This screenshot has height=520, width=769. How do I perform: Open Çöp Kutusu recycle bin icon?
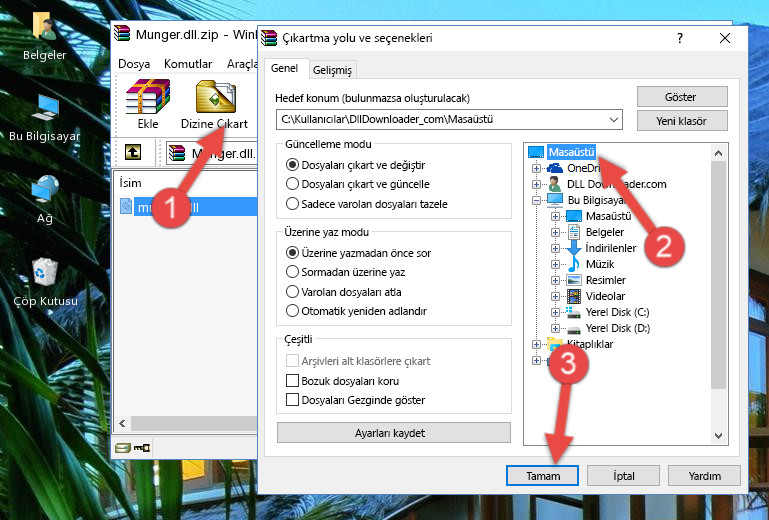pos(45,282)
